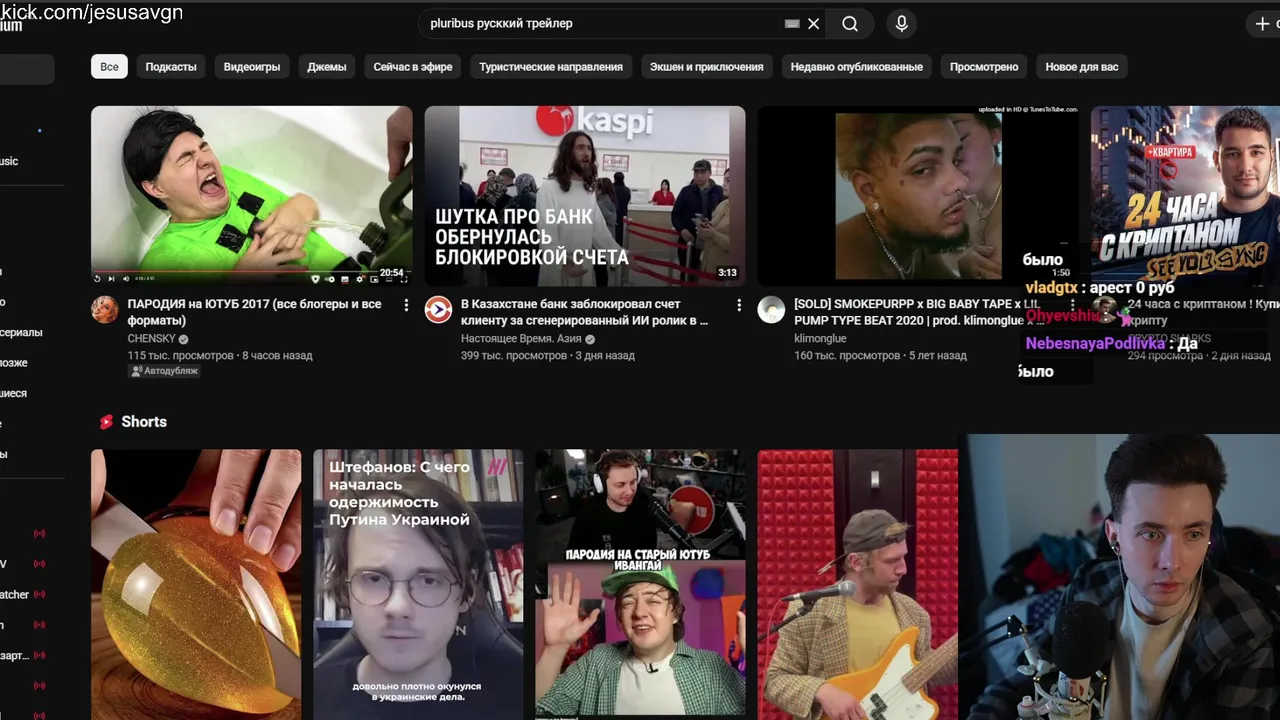Open three-dot menu for ПАРОДИЯ на ЮТУБ video
The image size is (1280, 720).
(406, 305)
